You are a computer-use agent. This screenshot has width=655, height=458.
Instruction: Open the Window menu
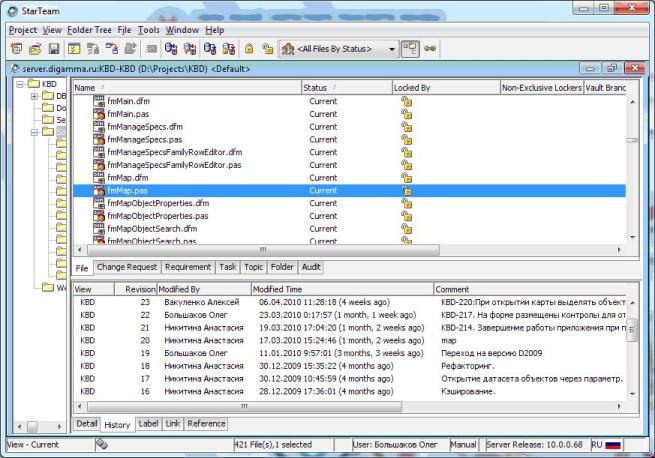[x=182, y=30]
